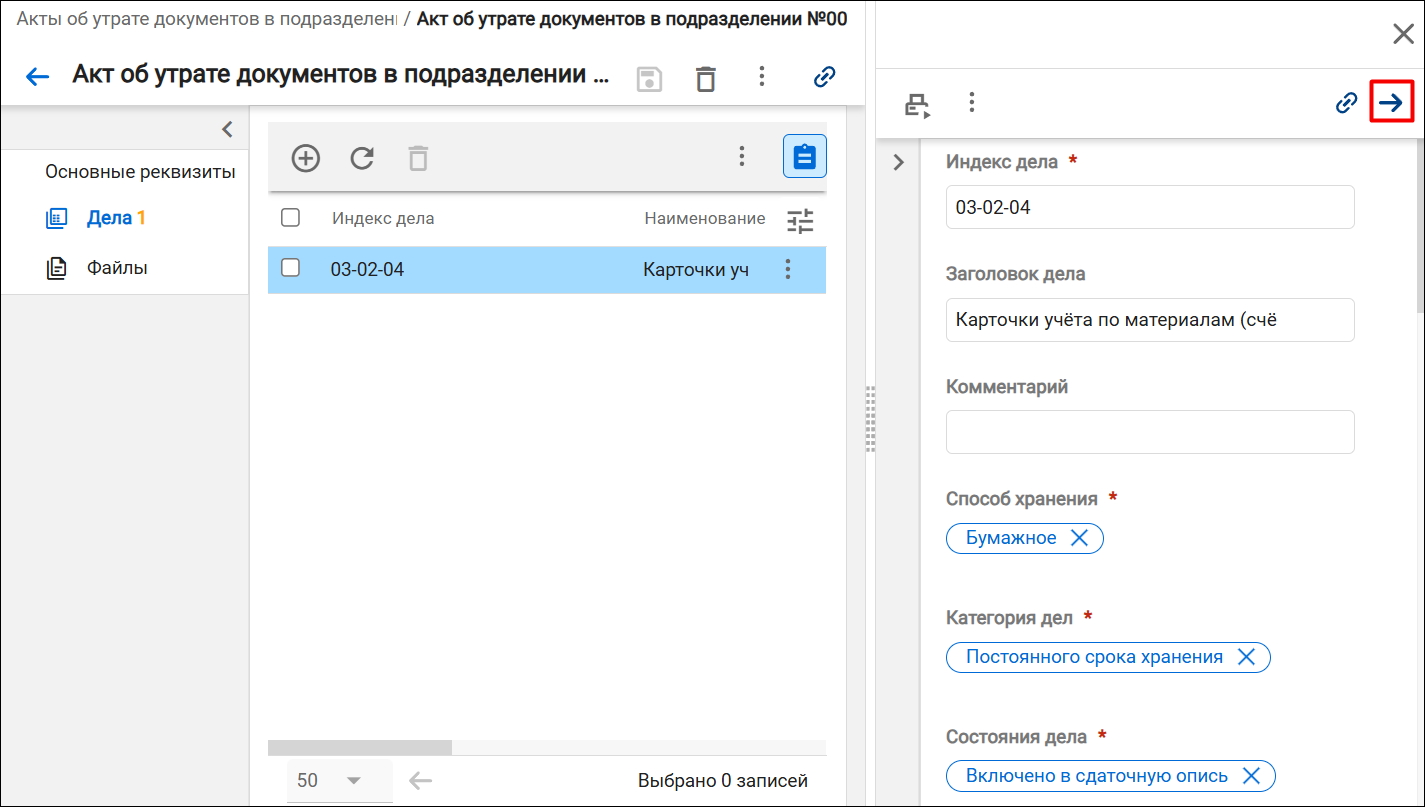Click the panel splitter grip handle
Screen dimensions: 1425x807
(x=870, y=419)
